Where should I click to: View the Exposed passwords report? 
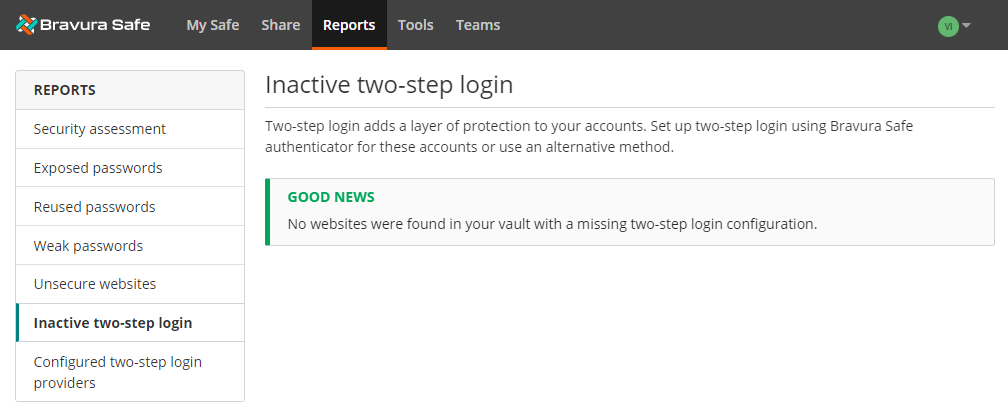coord(130,168)
